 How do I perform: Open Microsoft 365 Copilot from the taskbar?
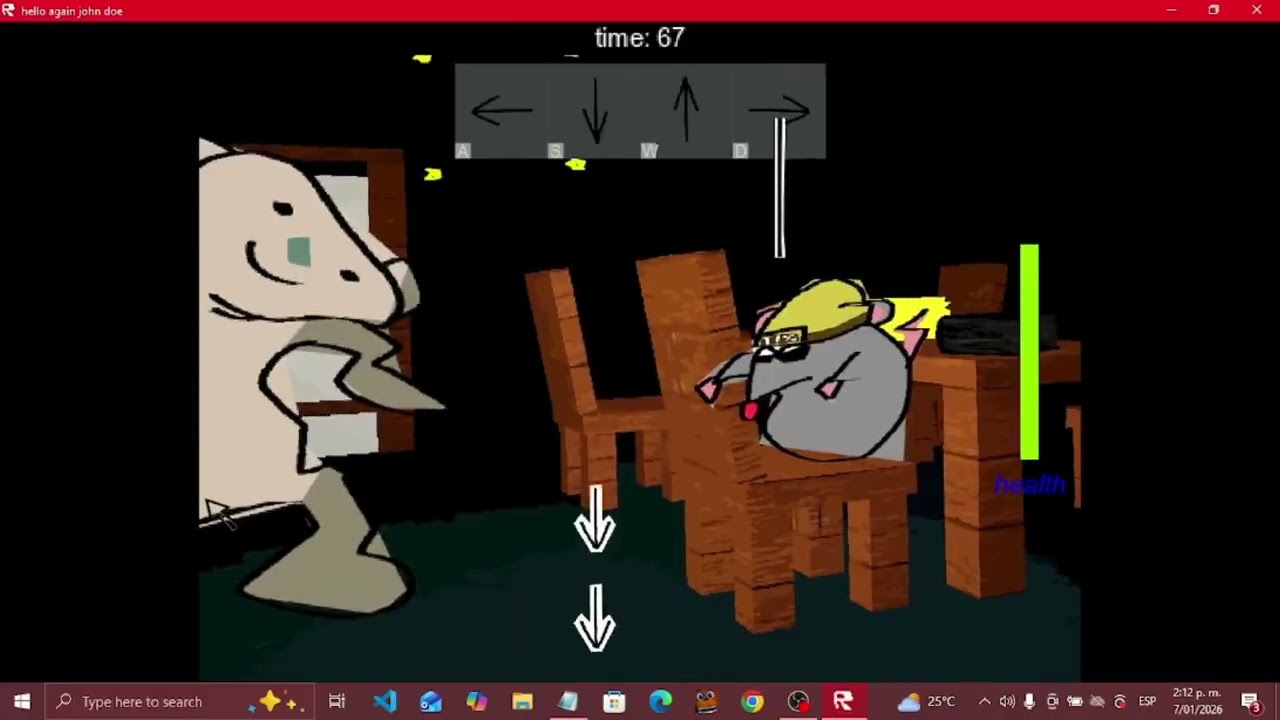pyautogui.click(x=477, y=701)
